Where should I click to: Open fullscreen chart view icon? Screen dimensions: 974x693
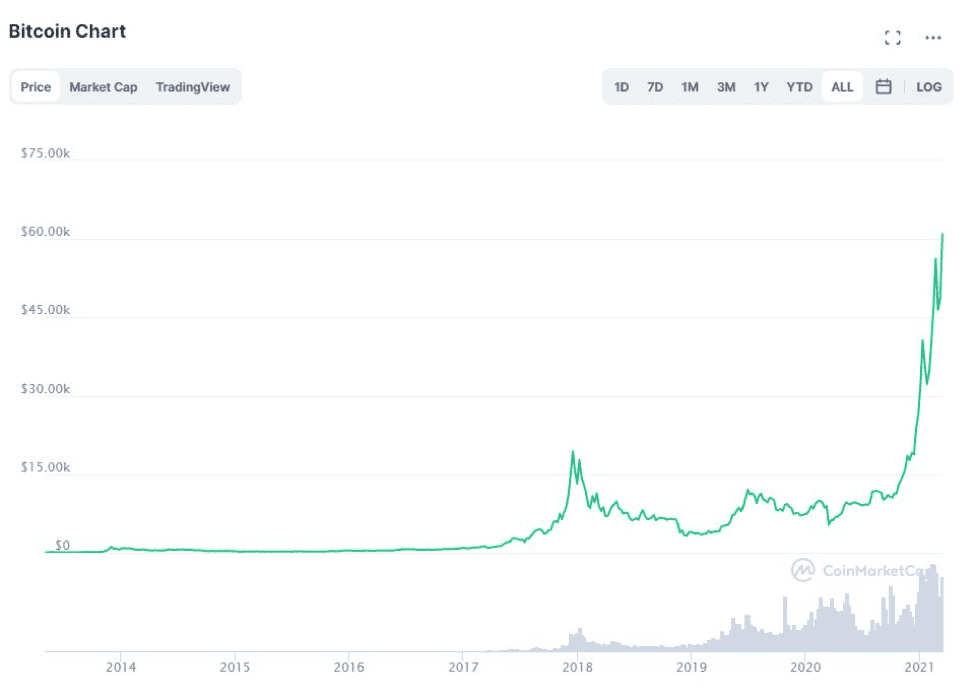(x=893, y=38)
